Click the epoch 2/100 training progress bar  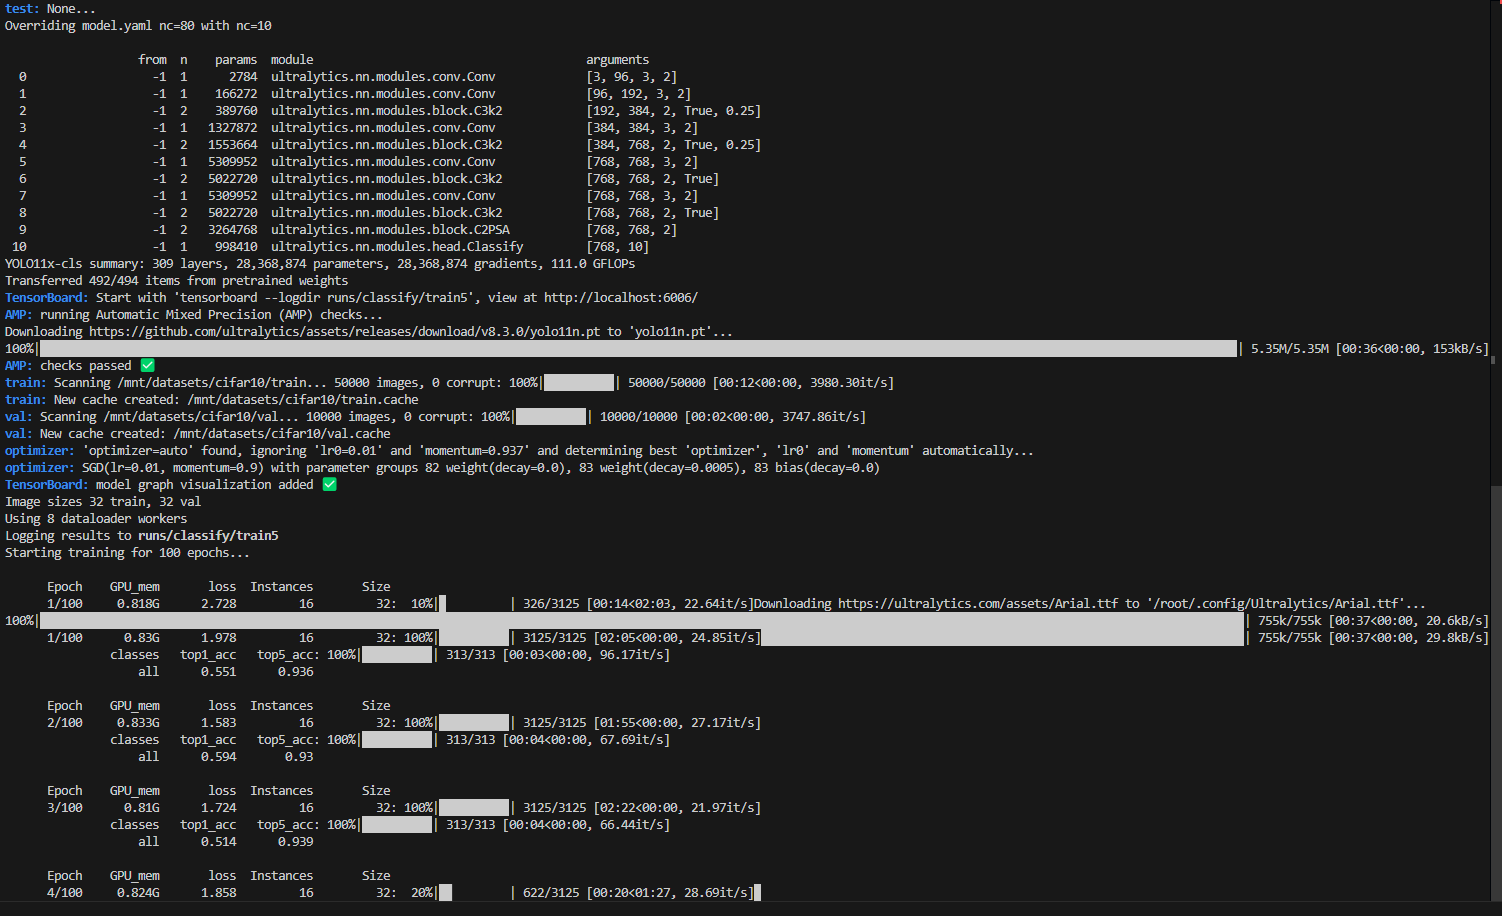click(x=474, y=723)
